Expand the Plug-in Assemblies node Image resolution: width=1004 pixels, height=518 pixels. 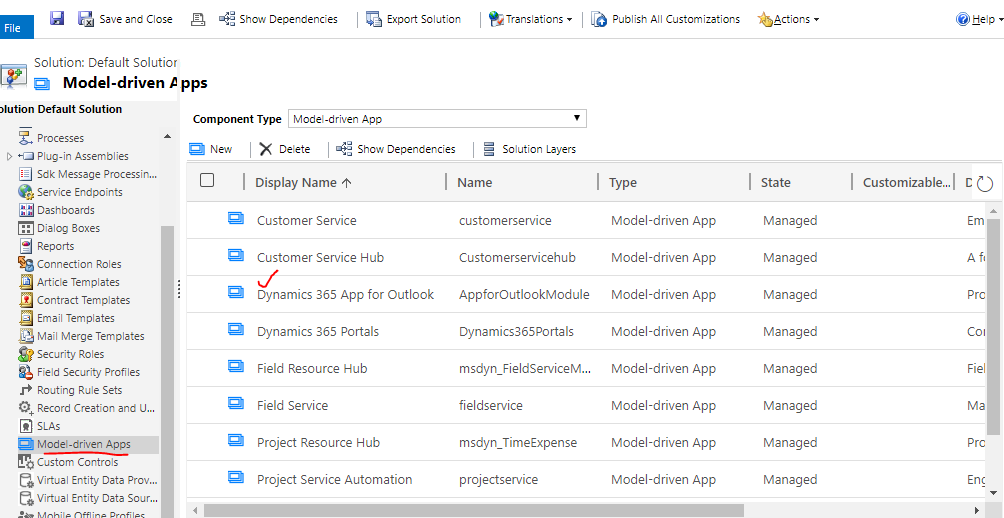point(9,156)
